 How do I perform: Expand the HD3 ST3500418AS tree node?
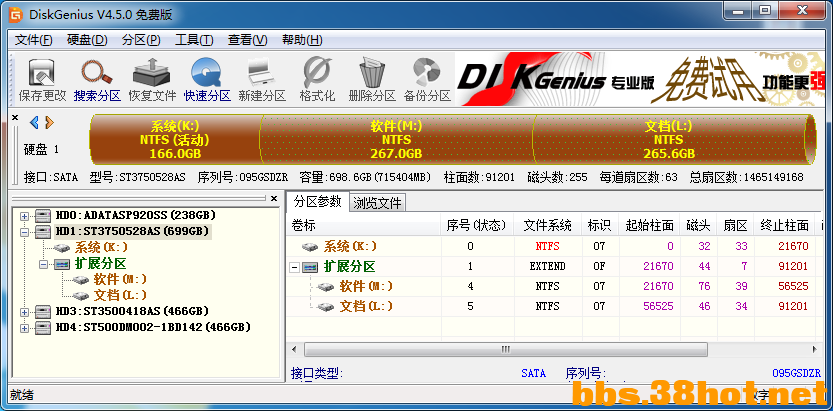pyautogui.click(x=24, y=312)
